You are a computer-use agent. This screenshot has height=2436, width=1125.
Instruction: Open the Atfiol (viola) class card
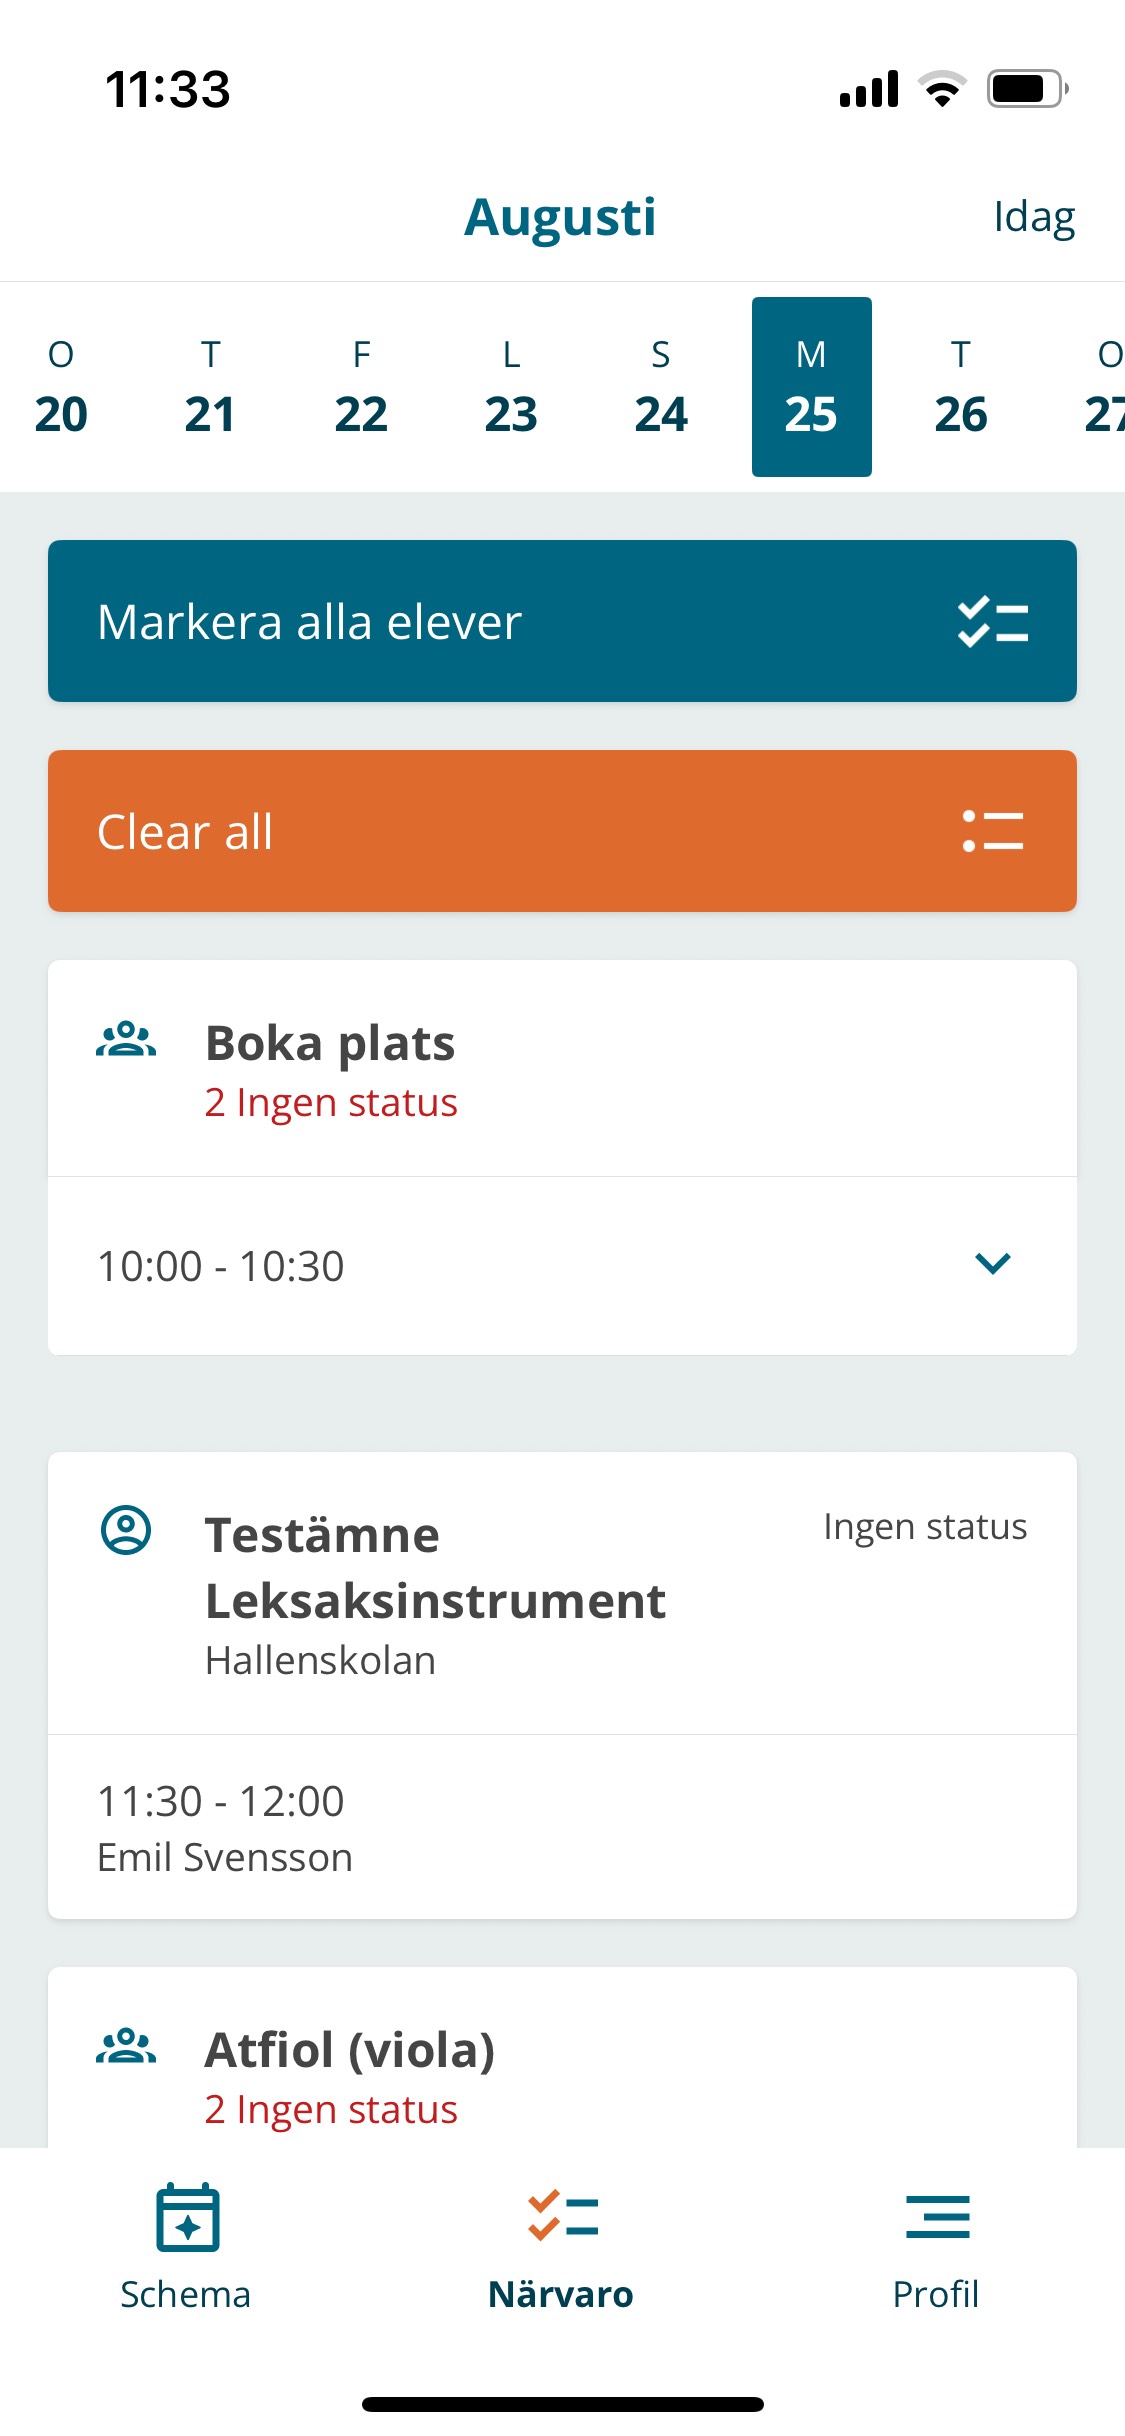coord(560,2070)
